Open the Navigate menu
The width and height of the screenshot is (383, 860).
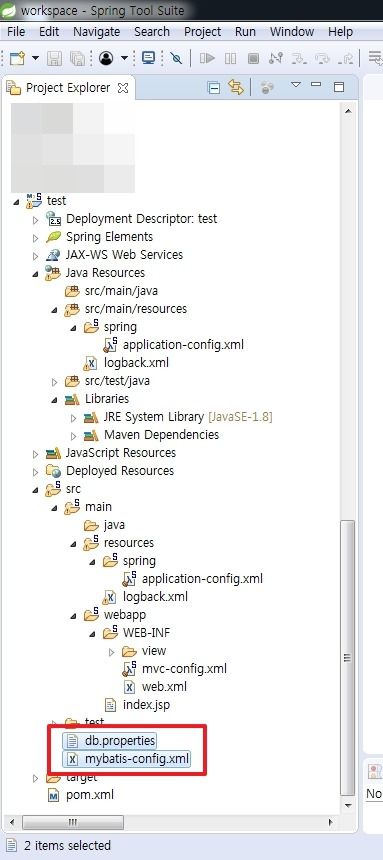click(x=97, y=32)
